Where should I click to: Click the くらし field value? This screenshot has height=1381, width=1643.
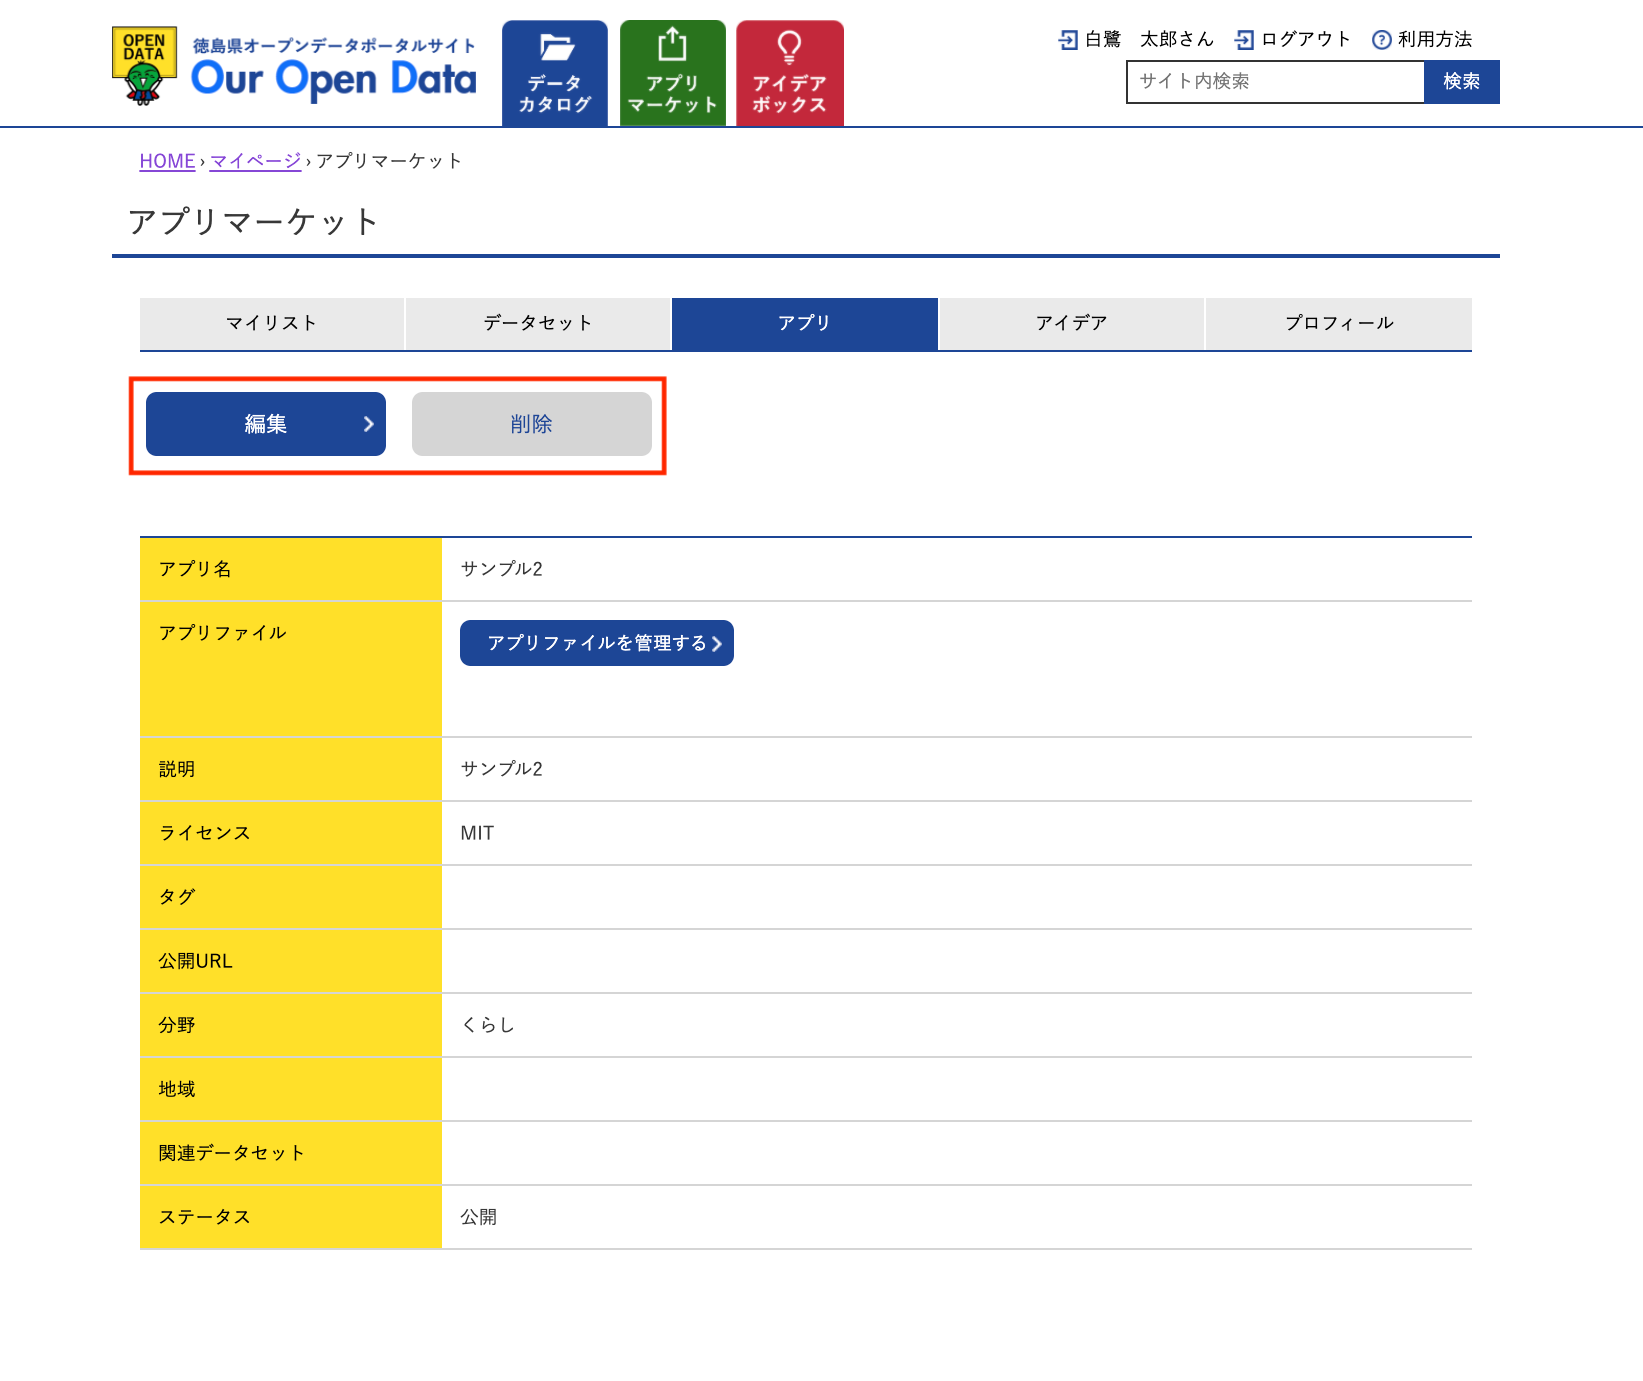point(487,1025)
